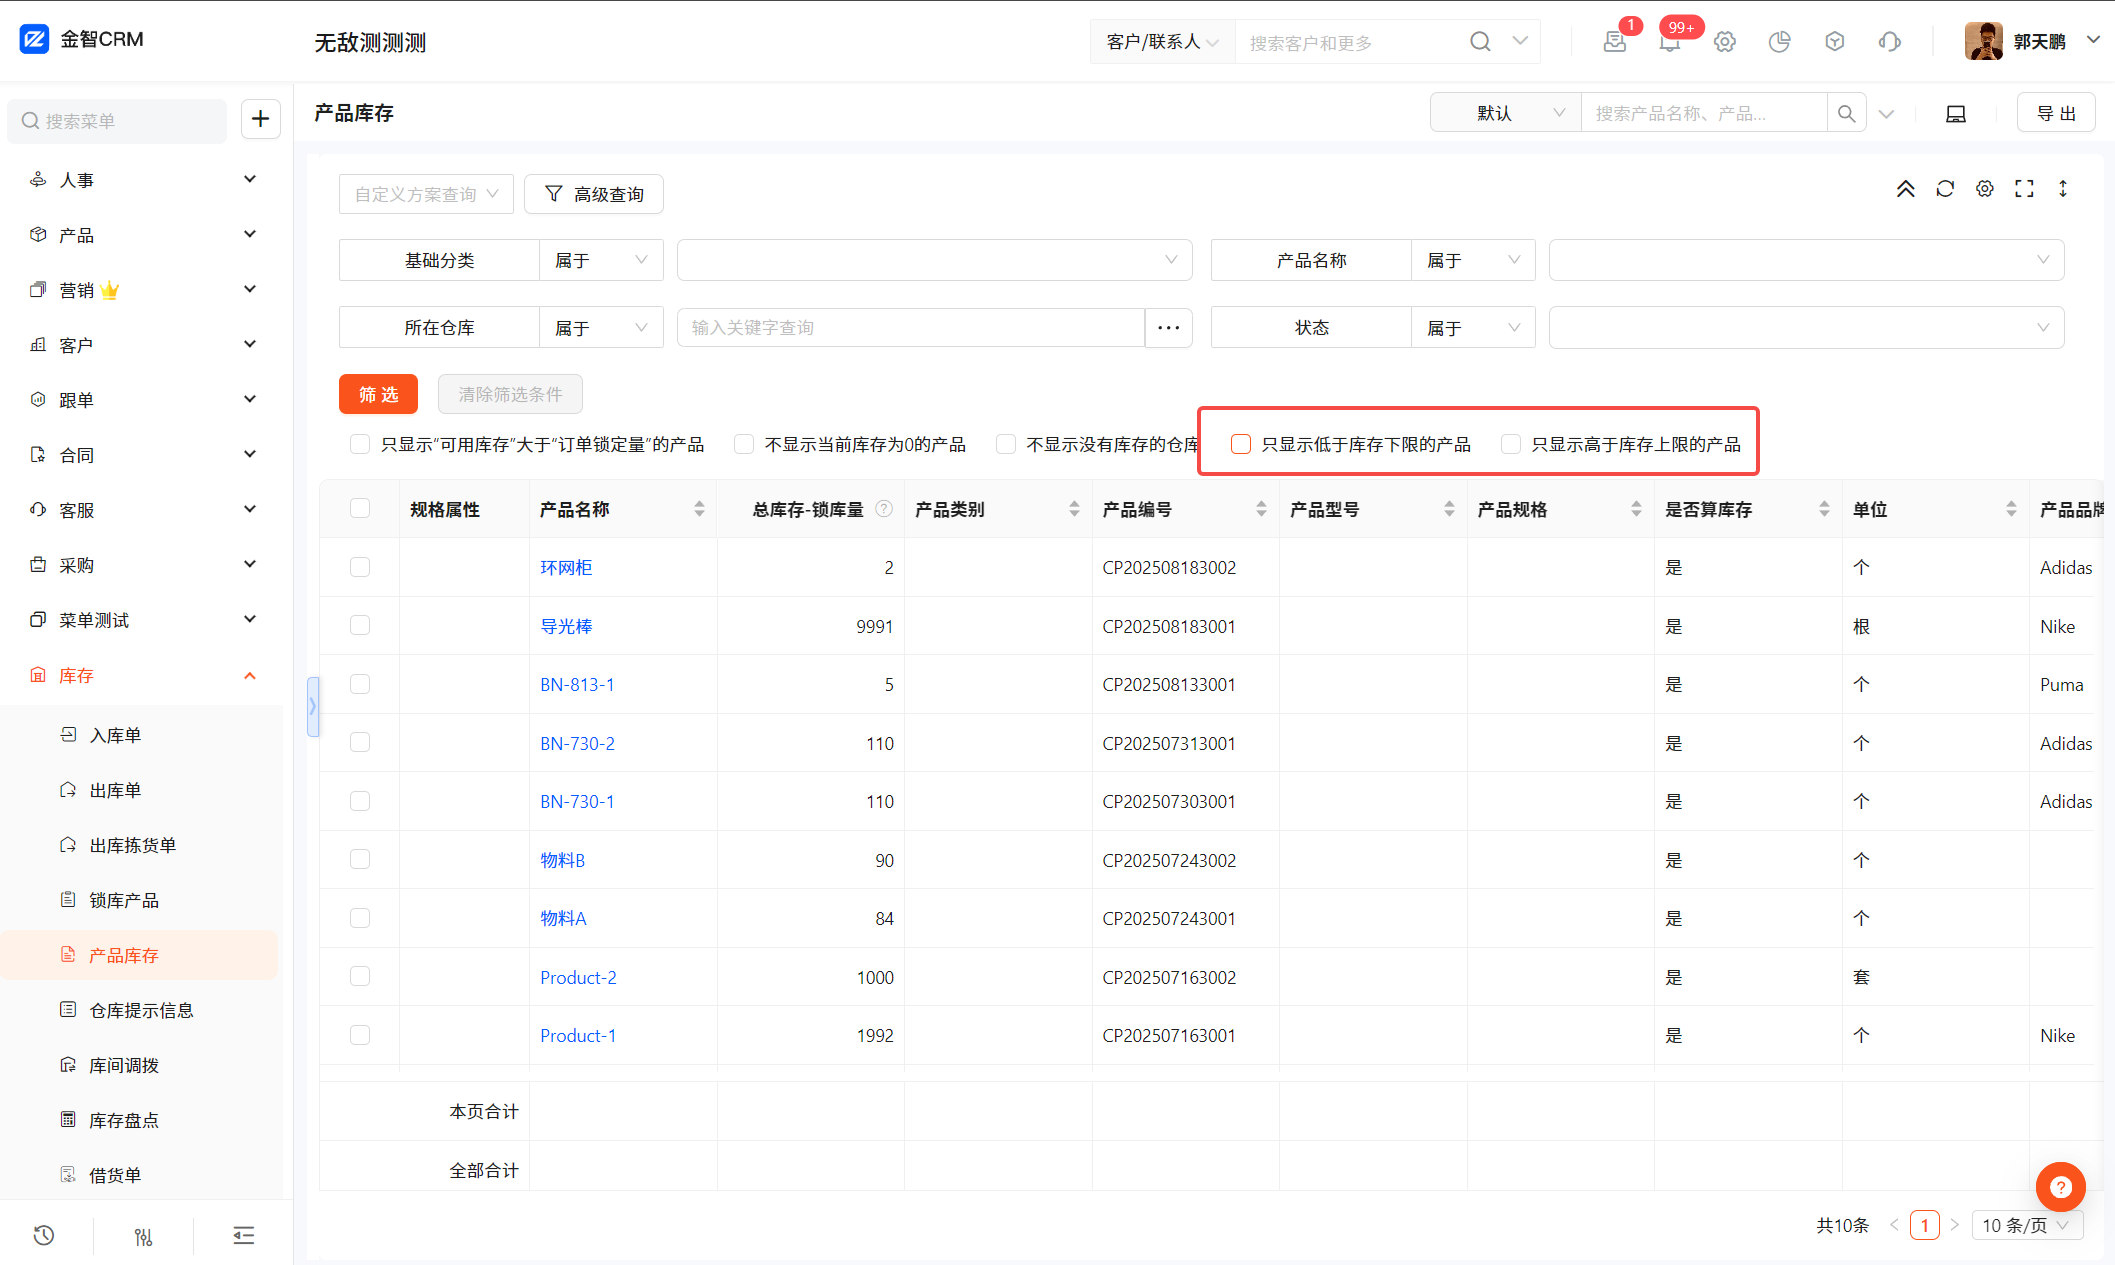Click the orange help question bubble

click(2060, 1187)
